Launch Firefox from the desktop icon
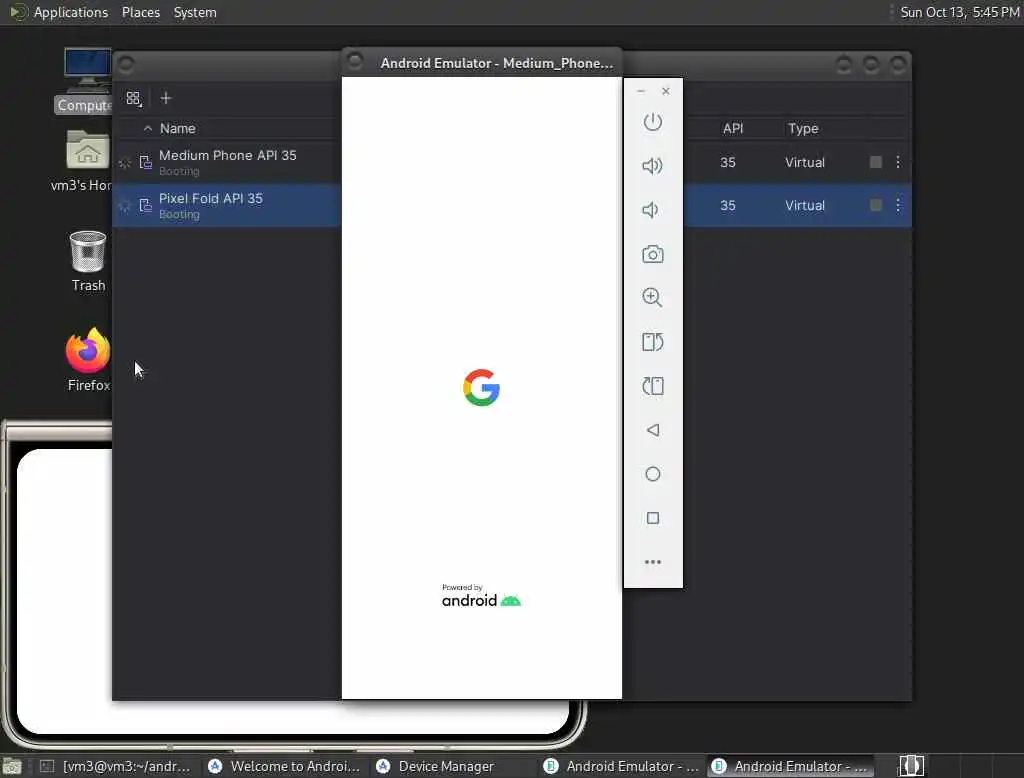 click(88, 359)
